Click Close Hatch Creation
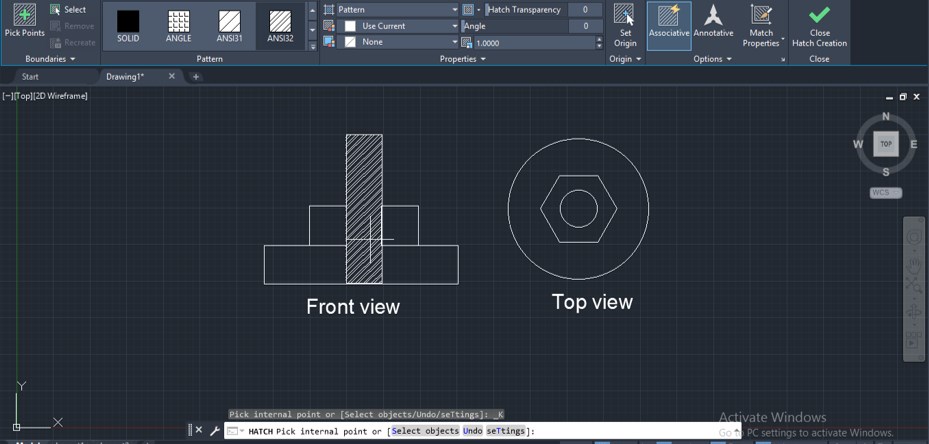This screenshot has height=444, width=929. (x=819, y=26)
